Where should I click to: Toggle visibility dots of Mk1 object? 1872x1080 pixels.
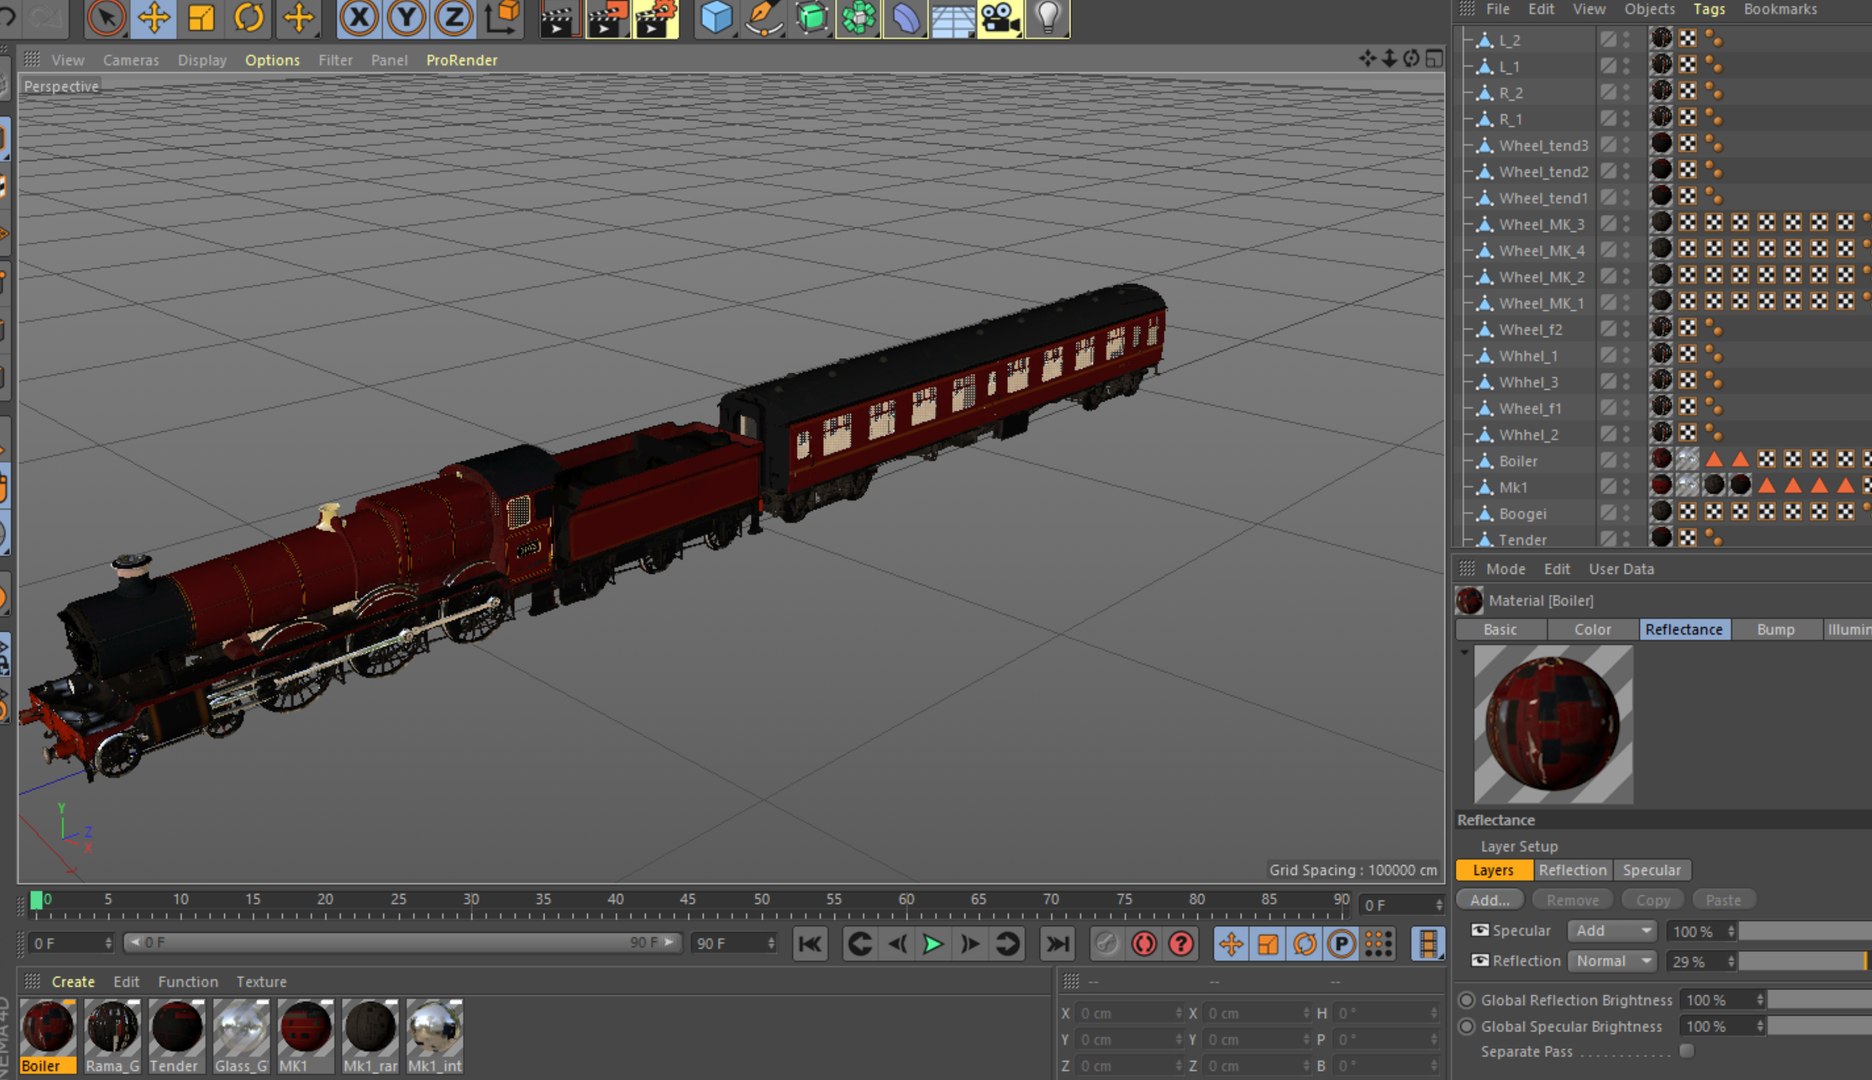[x=1627, y=487]
